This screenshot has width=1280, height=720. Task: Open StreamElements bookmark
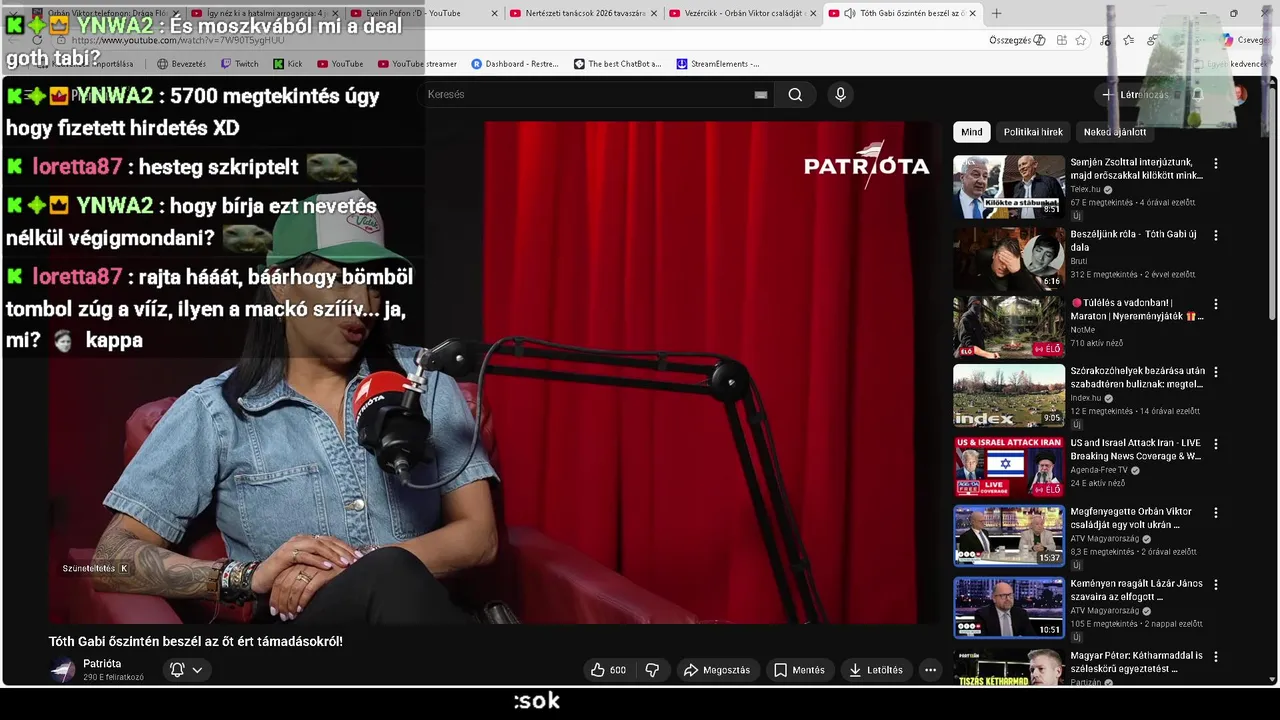coord(718,64)
